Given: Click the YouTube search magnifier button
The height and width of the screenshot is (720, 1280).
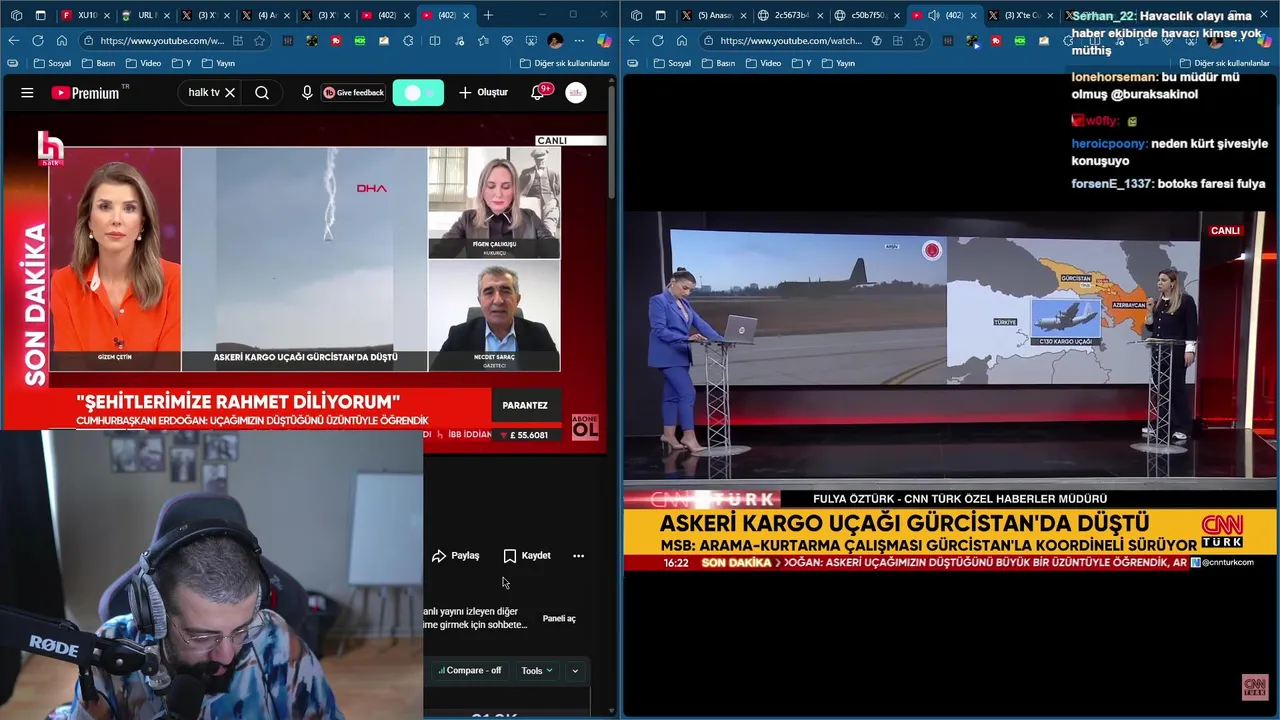Looking at the screenshot, I should [x=262, y=93].
